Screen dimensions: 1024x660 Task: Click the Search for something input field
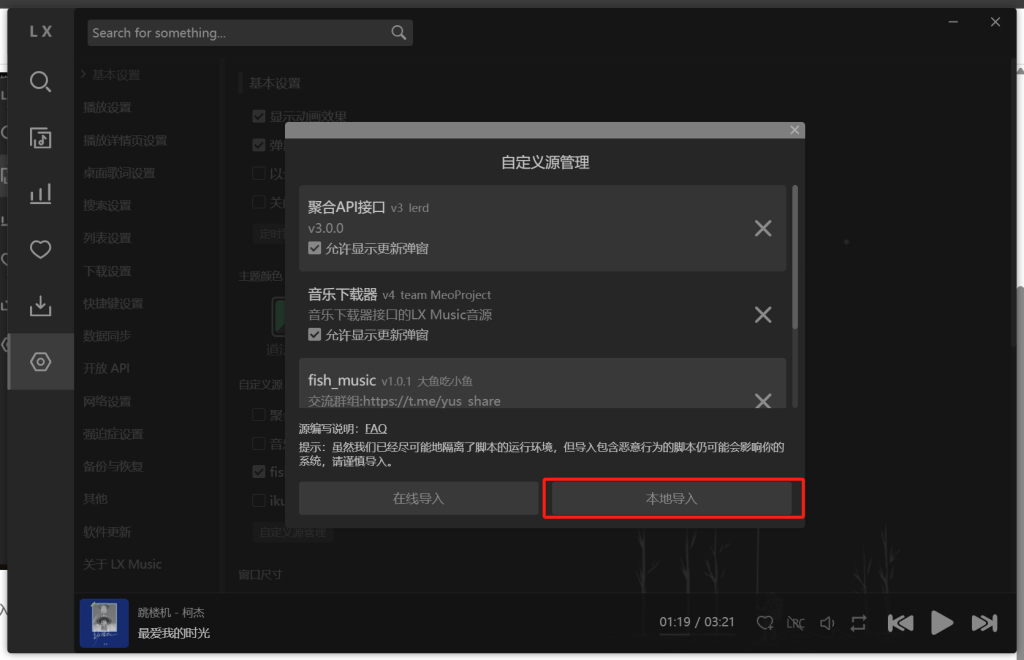238,33
